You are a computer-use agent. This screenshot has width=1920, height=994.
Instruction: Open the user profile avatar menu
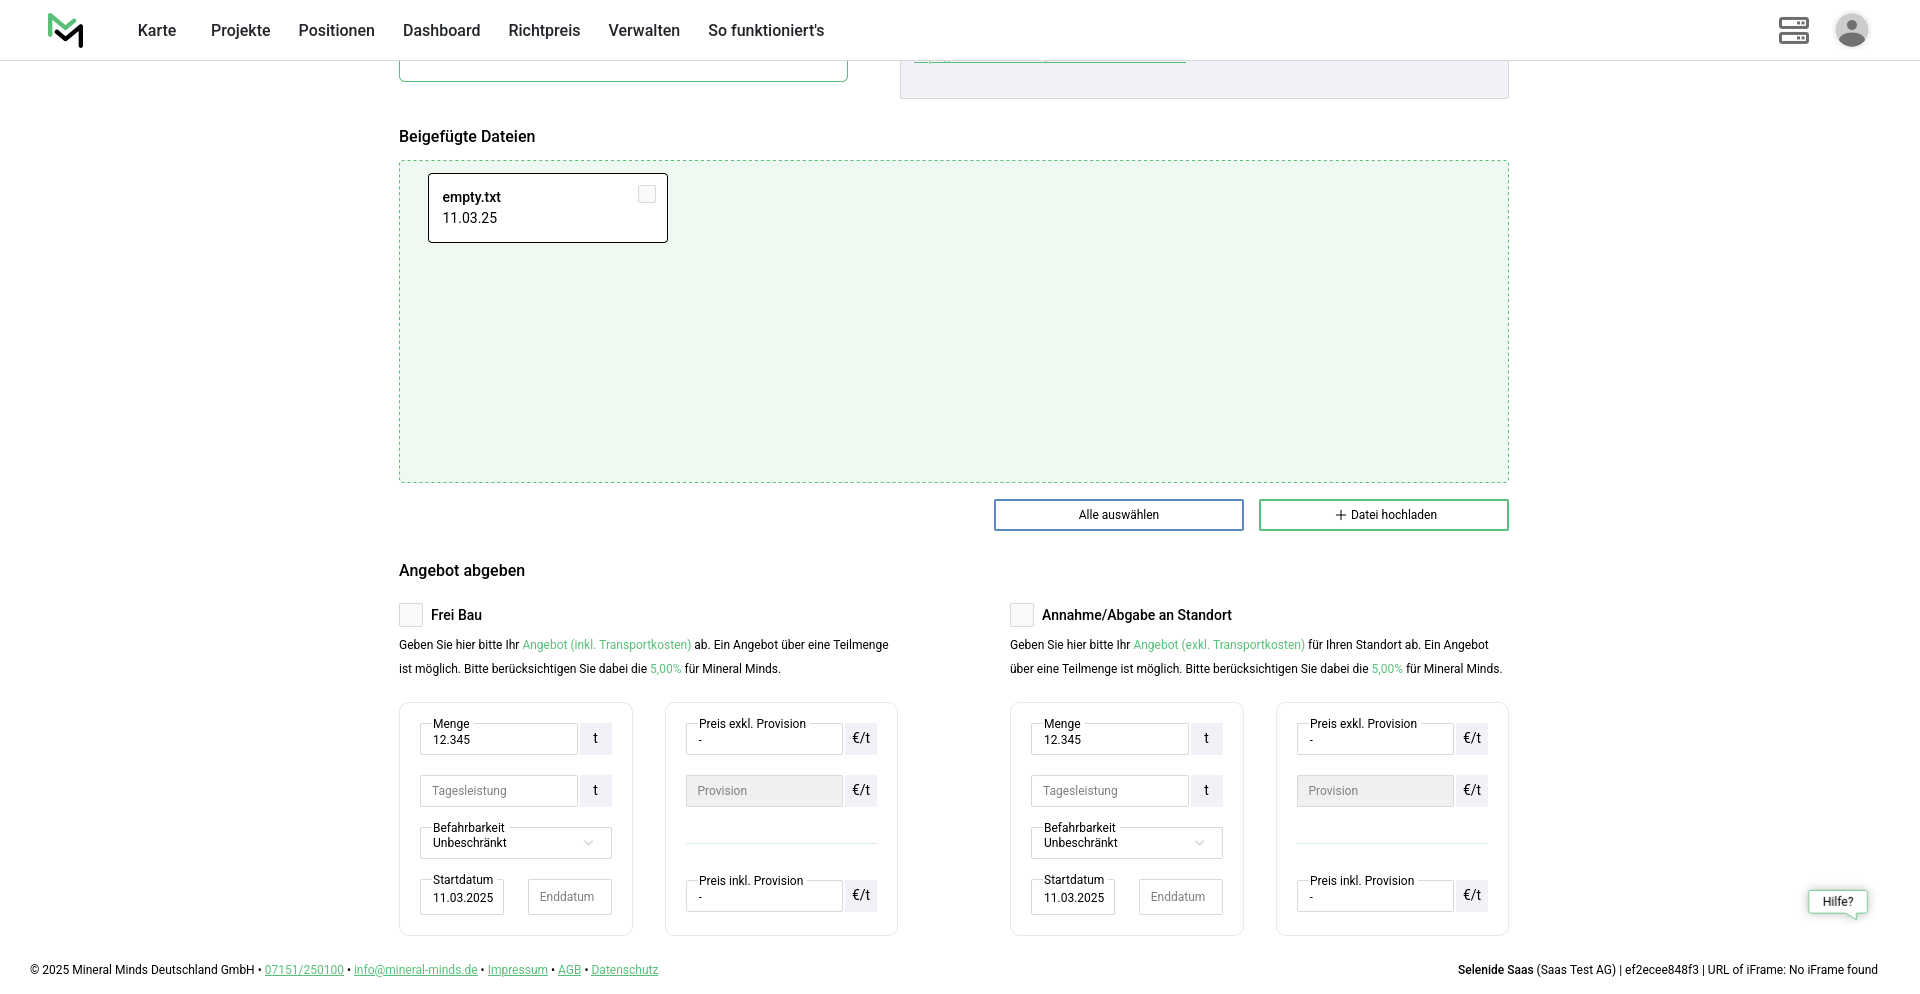(1851, 30)
